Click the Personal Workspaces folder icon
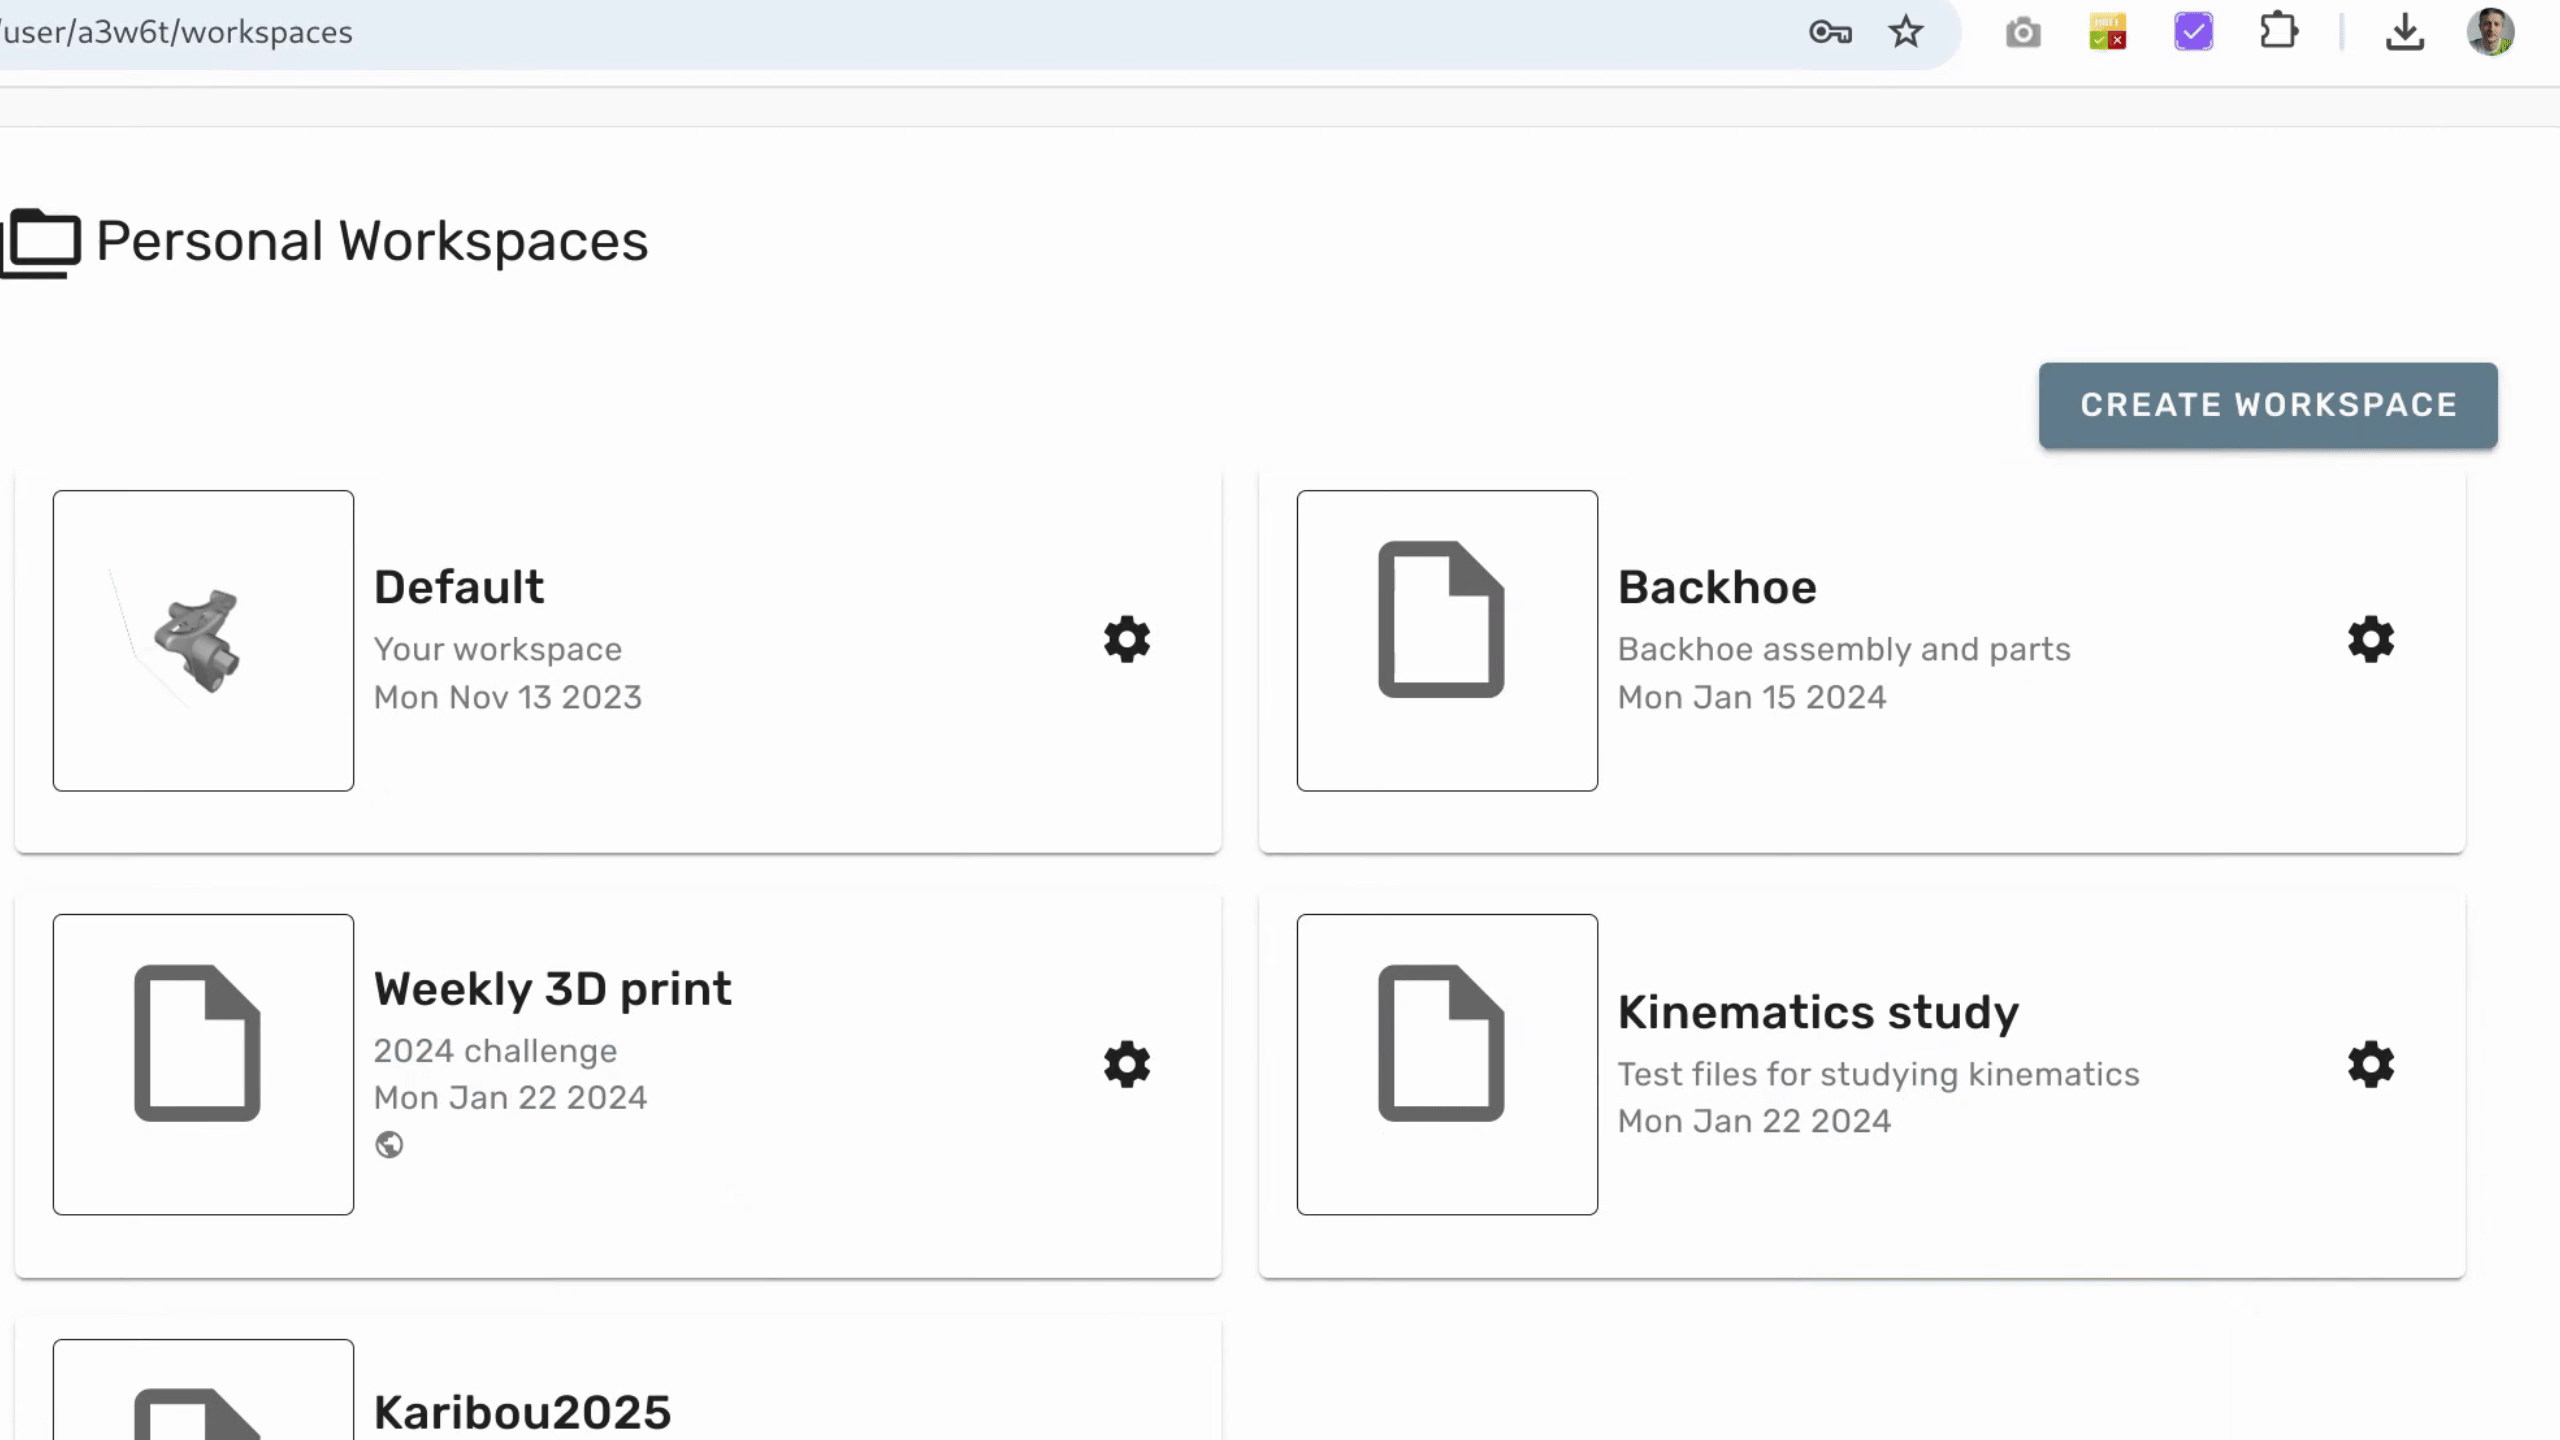The width and height of the screenshot is (2560, 1440). point(42,240)
